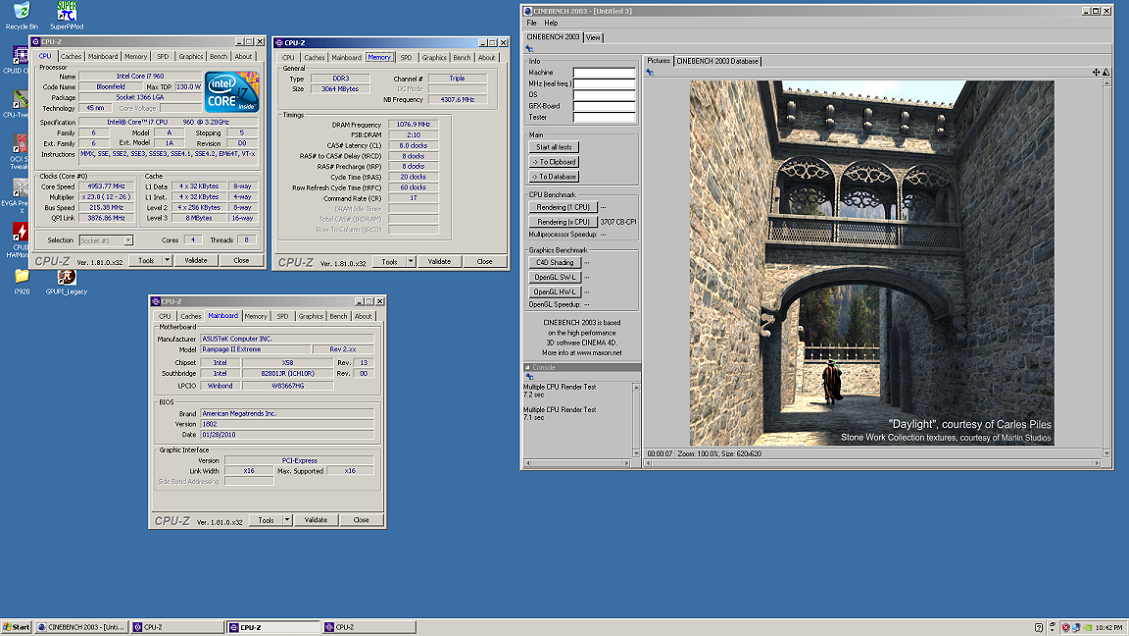Open the Recycle Bin desktop icon
Viewport: 1129px width, 636px height.
tap(22, 14)
